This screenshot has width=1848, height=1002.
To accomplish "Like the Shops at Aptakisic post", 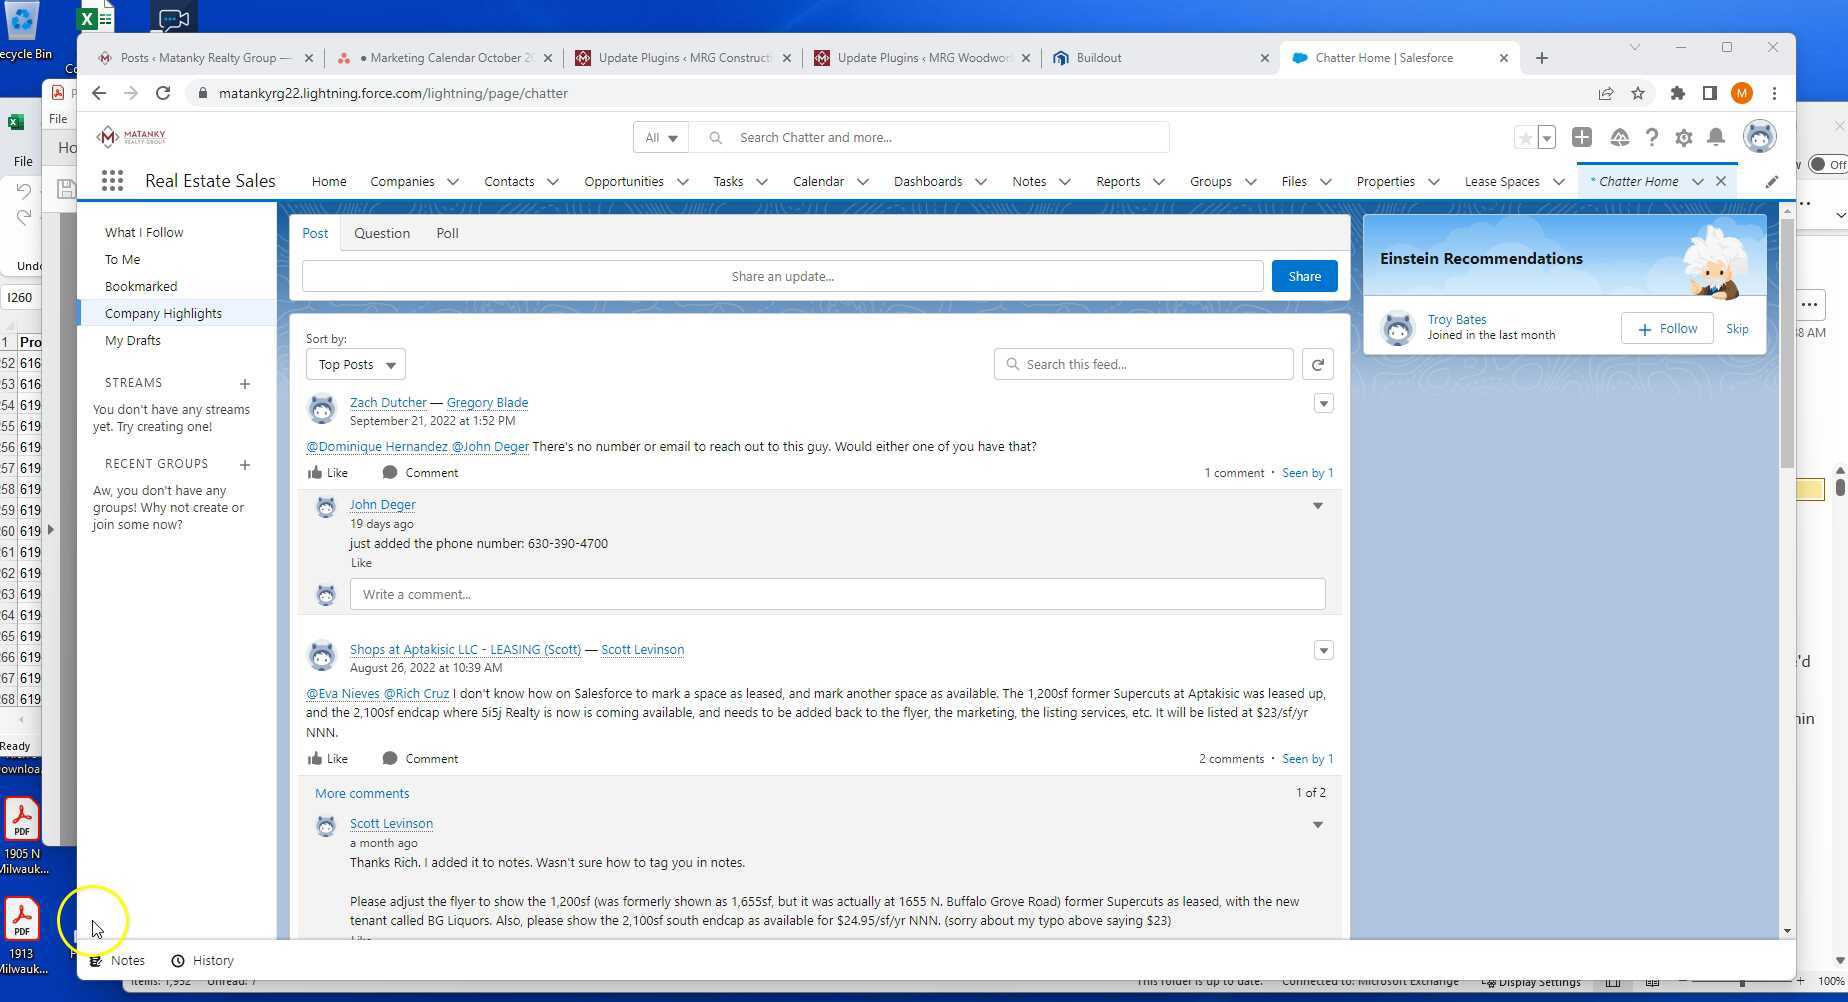I will tap(327, 758).
